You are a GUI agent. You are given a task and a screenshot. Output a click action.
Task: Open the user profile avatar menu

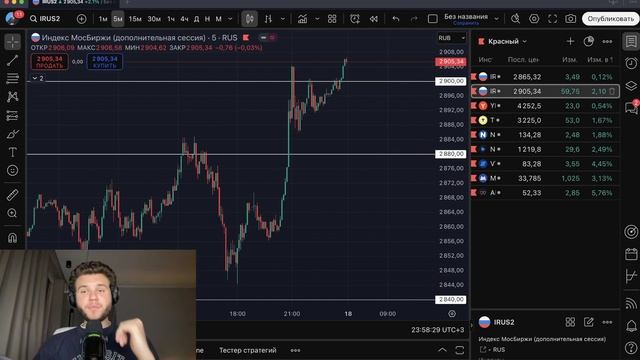tap(11, 18)
